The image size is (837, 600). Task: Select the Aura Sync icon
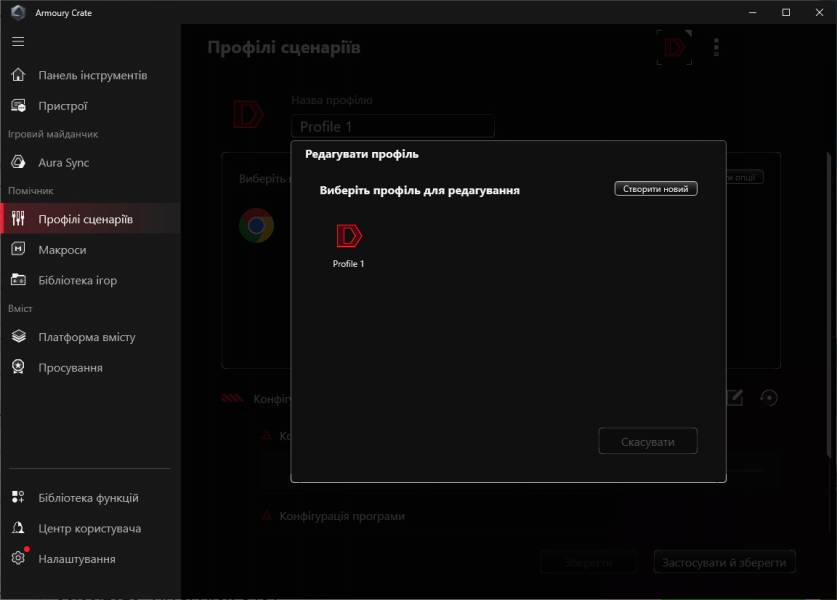pos(18,162)
